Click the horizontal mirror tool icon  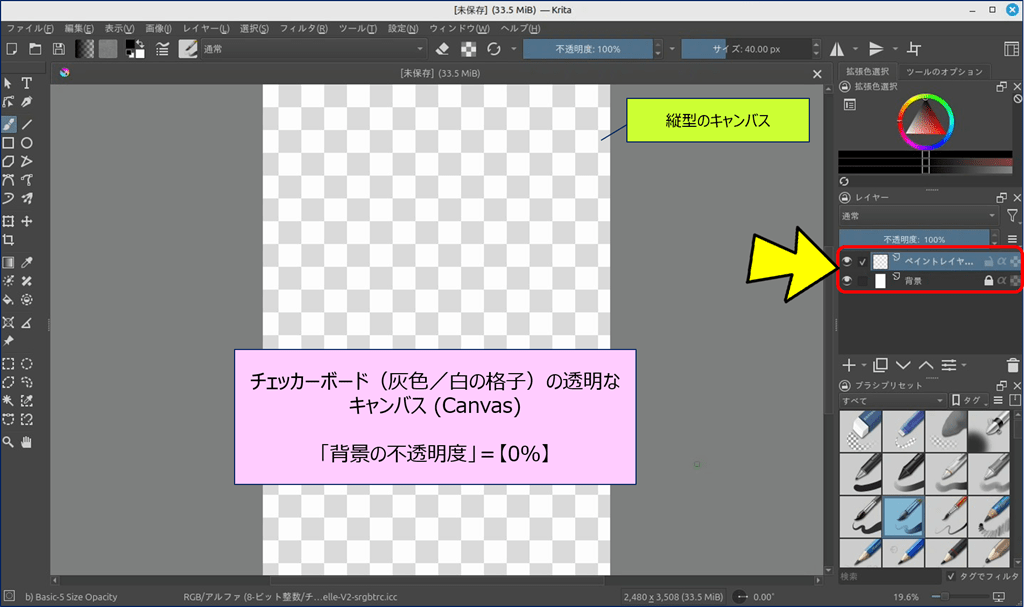tap(836, 49)
